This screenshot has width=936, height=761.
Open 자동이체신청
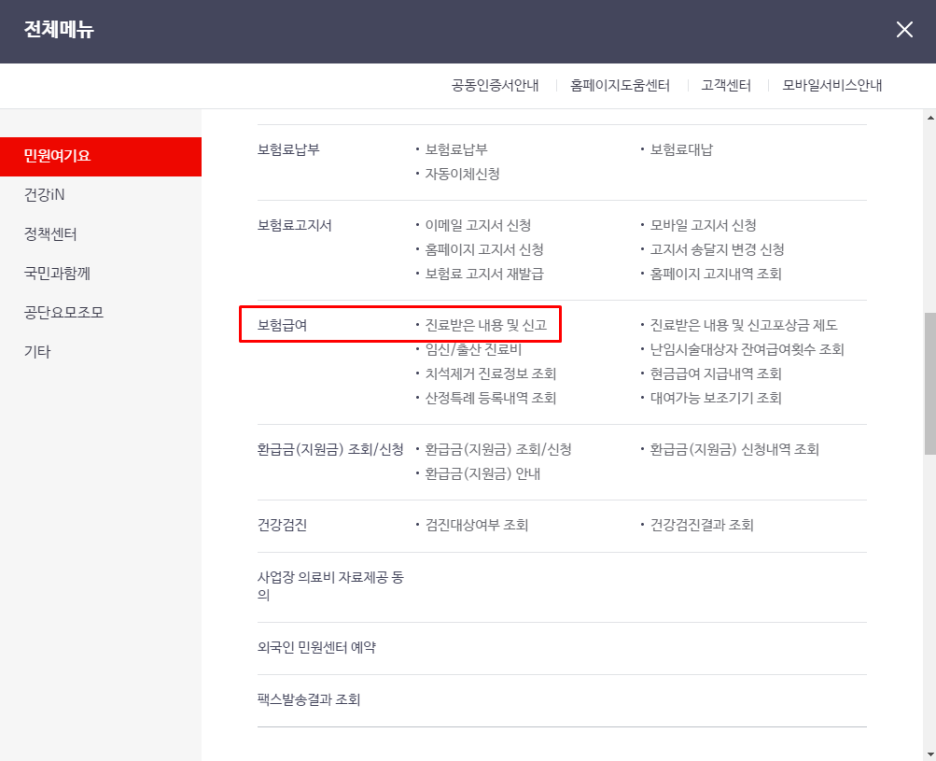point(462,174)
